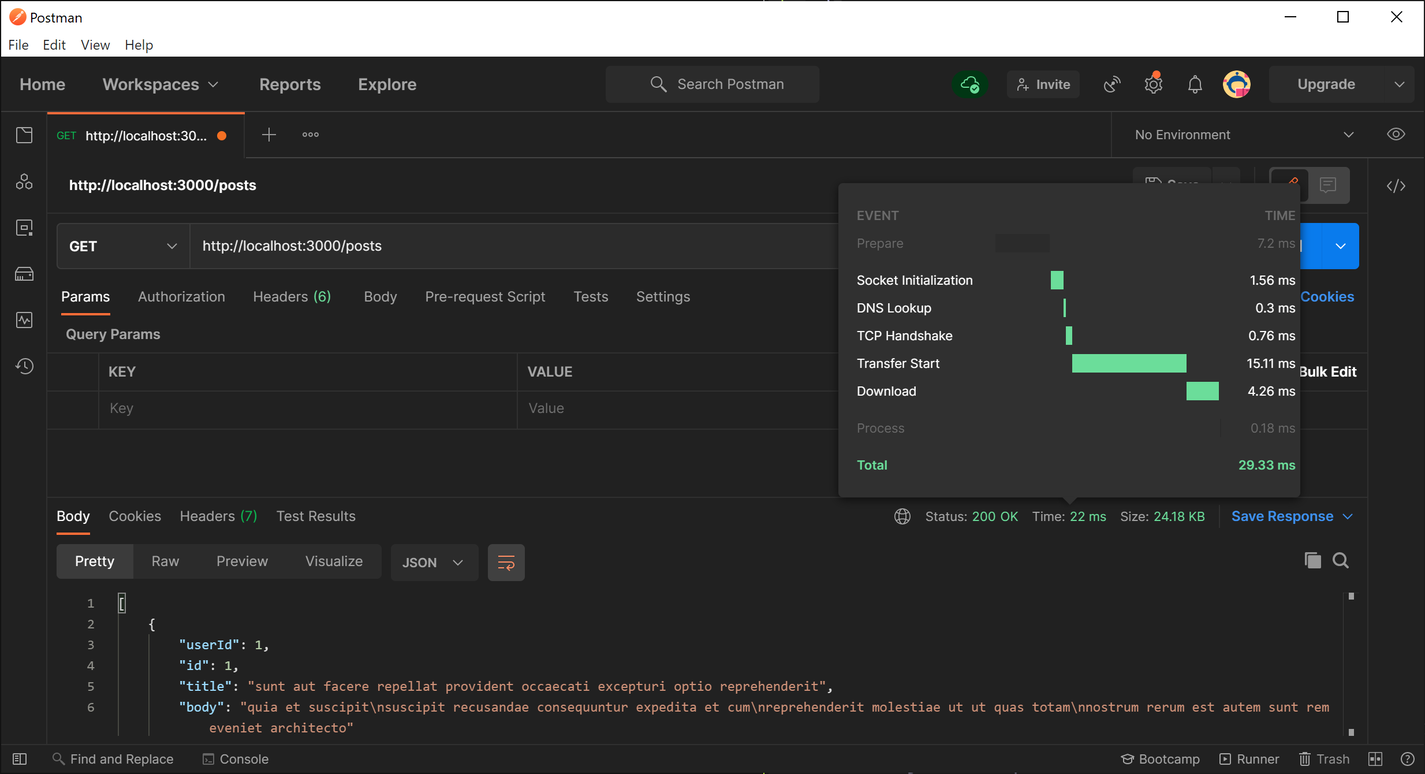
Task: Open environment quick look eye icon
Action: [1396, 135]
